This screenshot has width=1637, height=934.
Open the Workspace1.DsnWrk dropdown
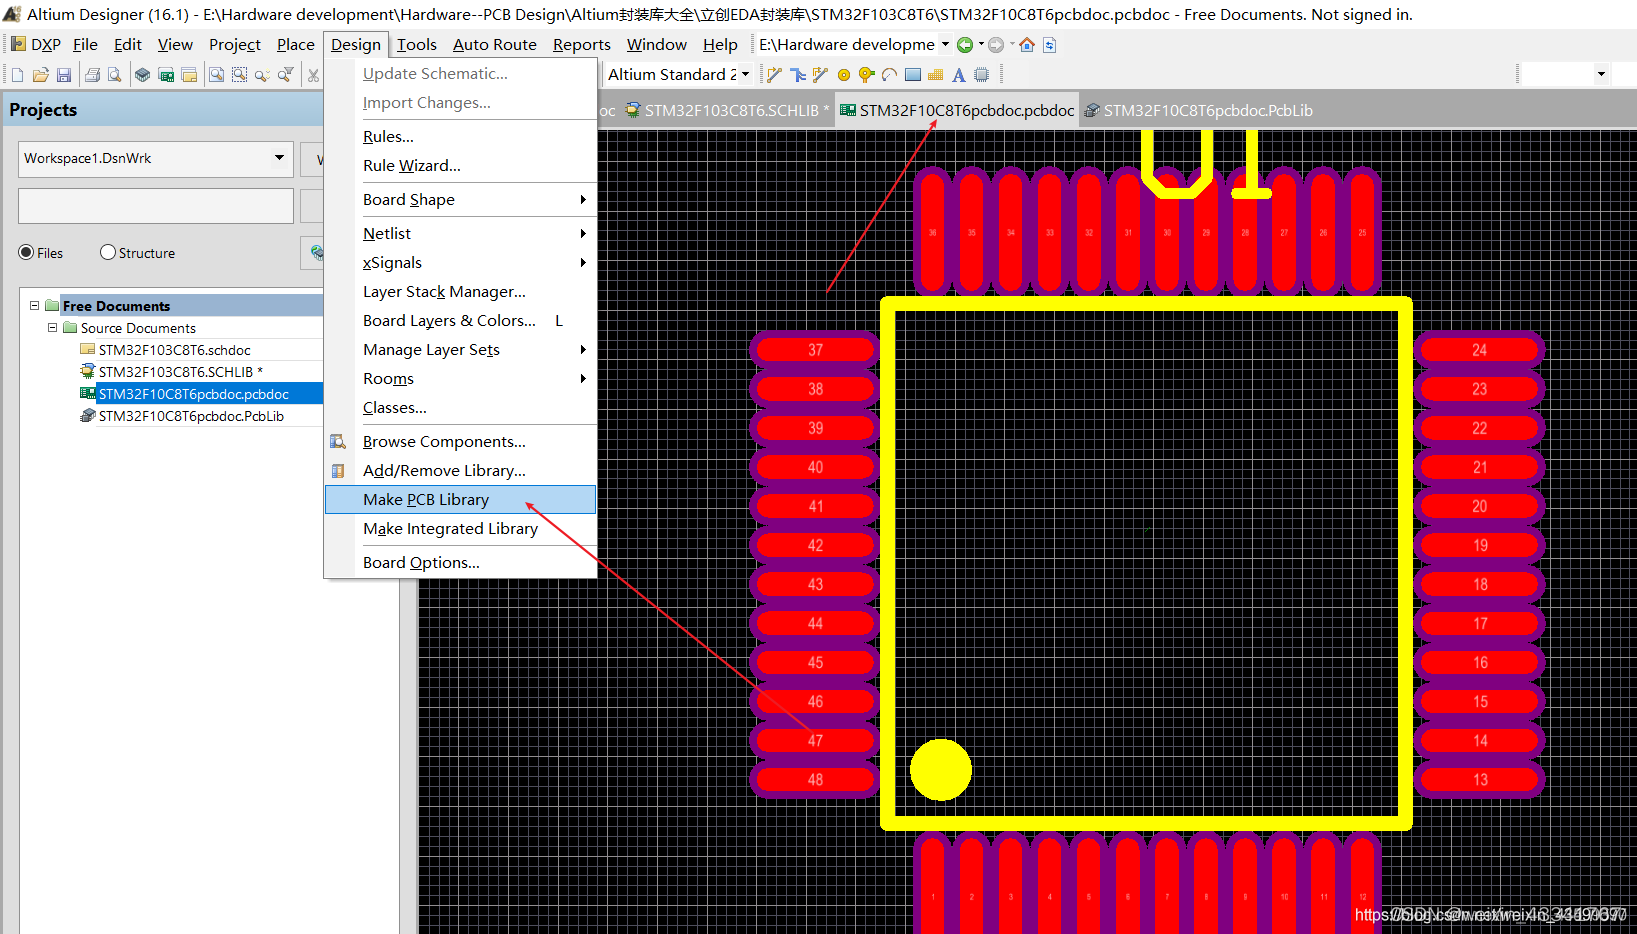279,158
